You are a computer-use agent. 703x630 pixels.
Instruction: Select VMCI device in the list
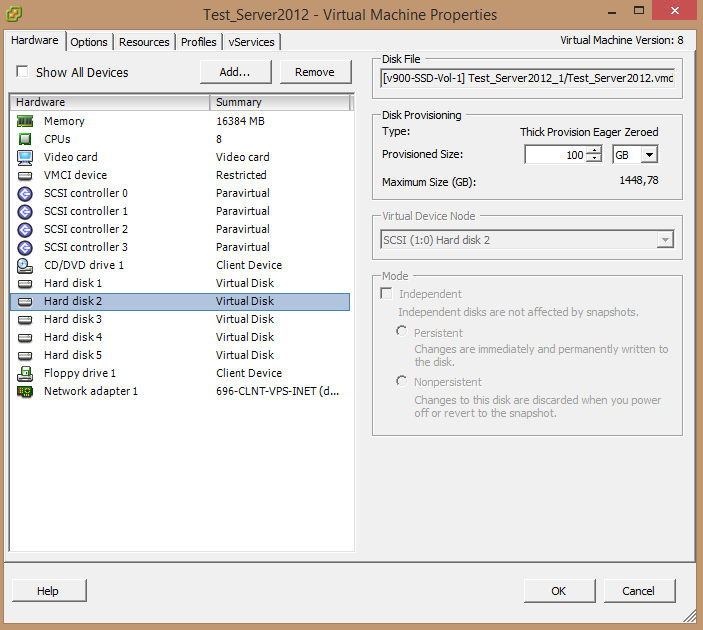[x=75, y=175]
